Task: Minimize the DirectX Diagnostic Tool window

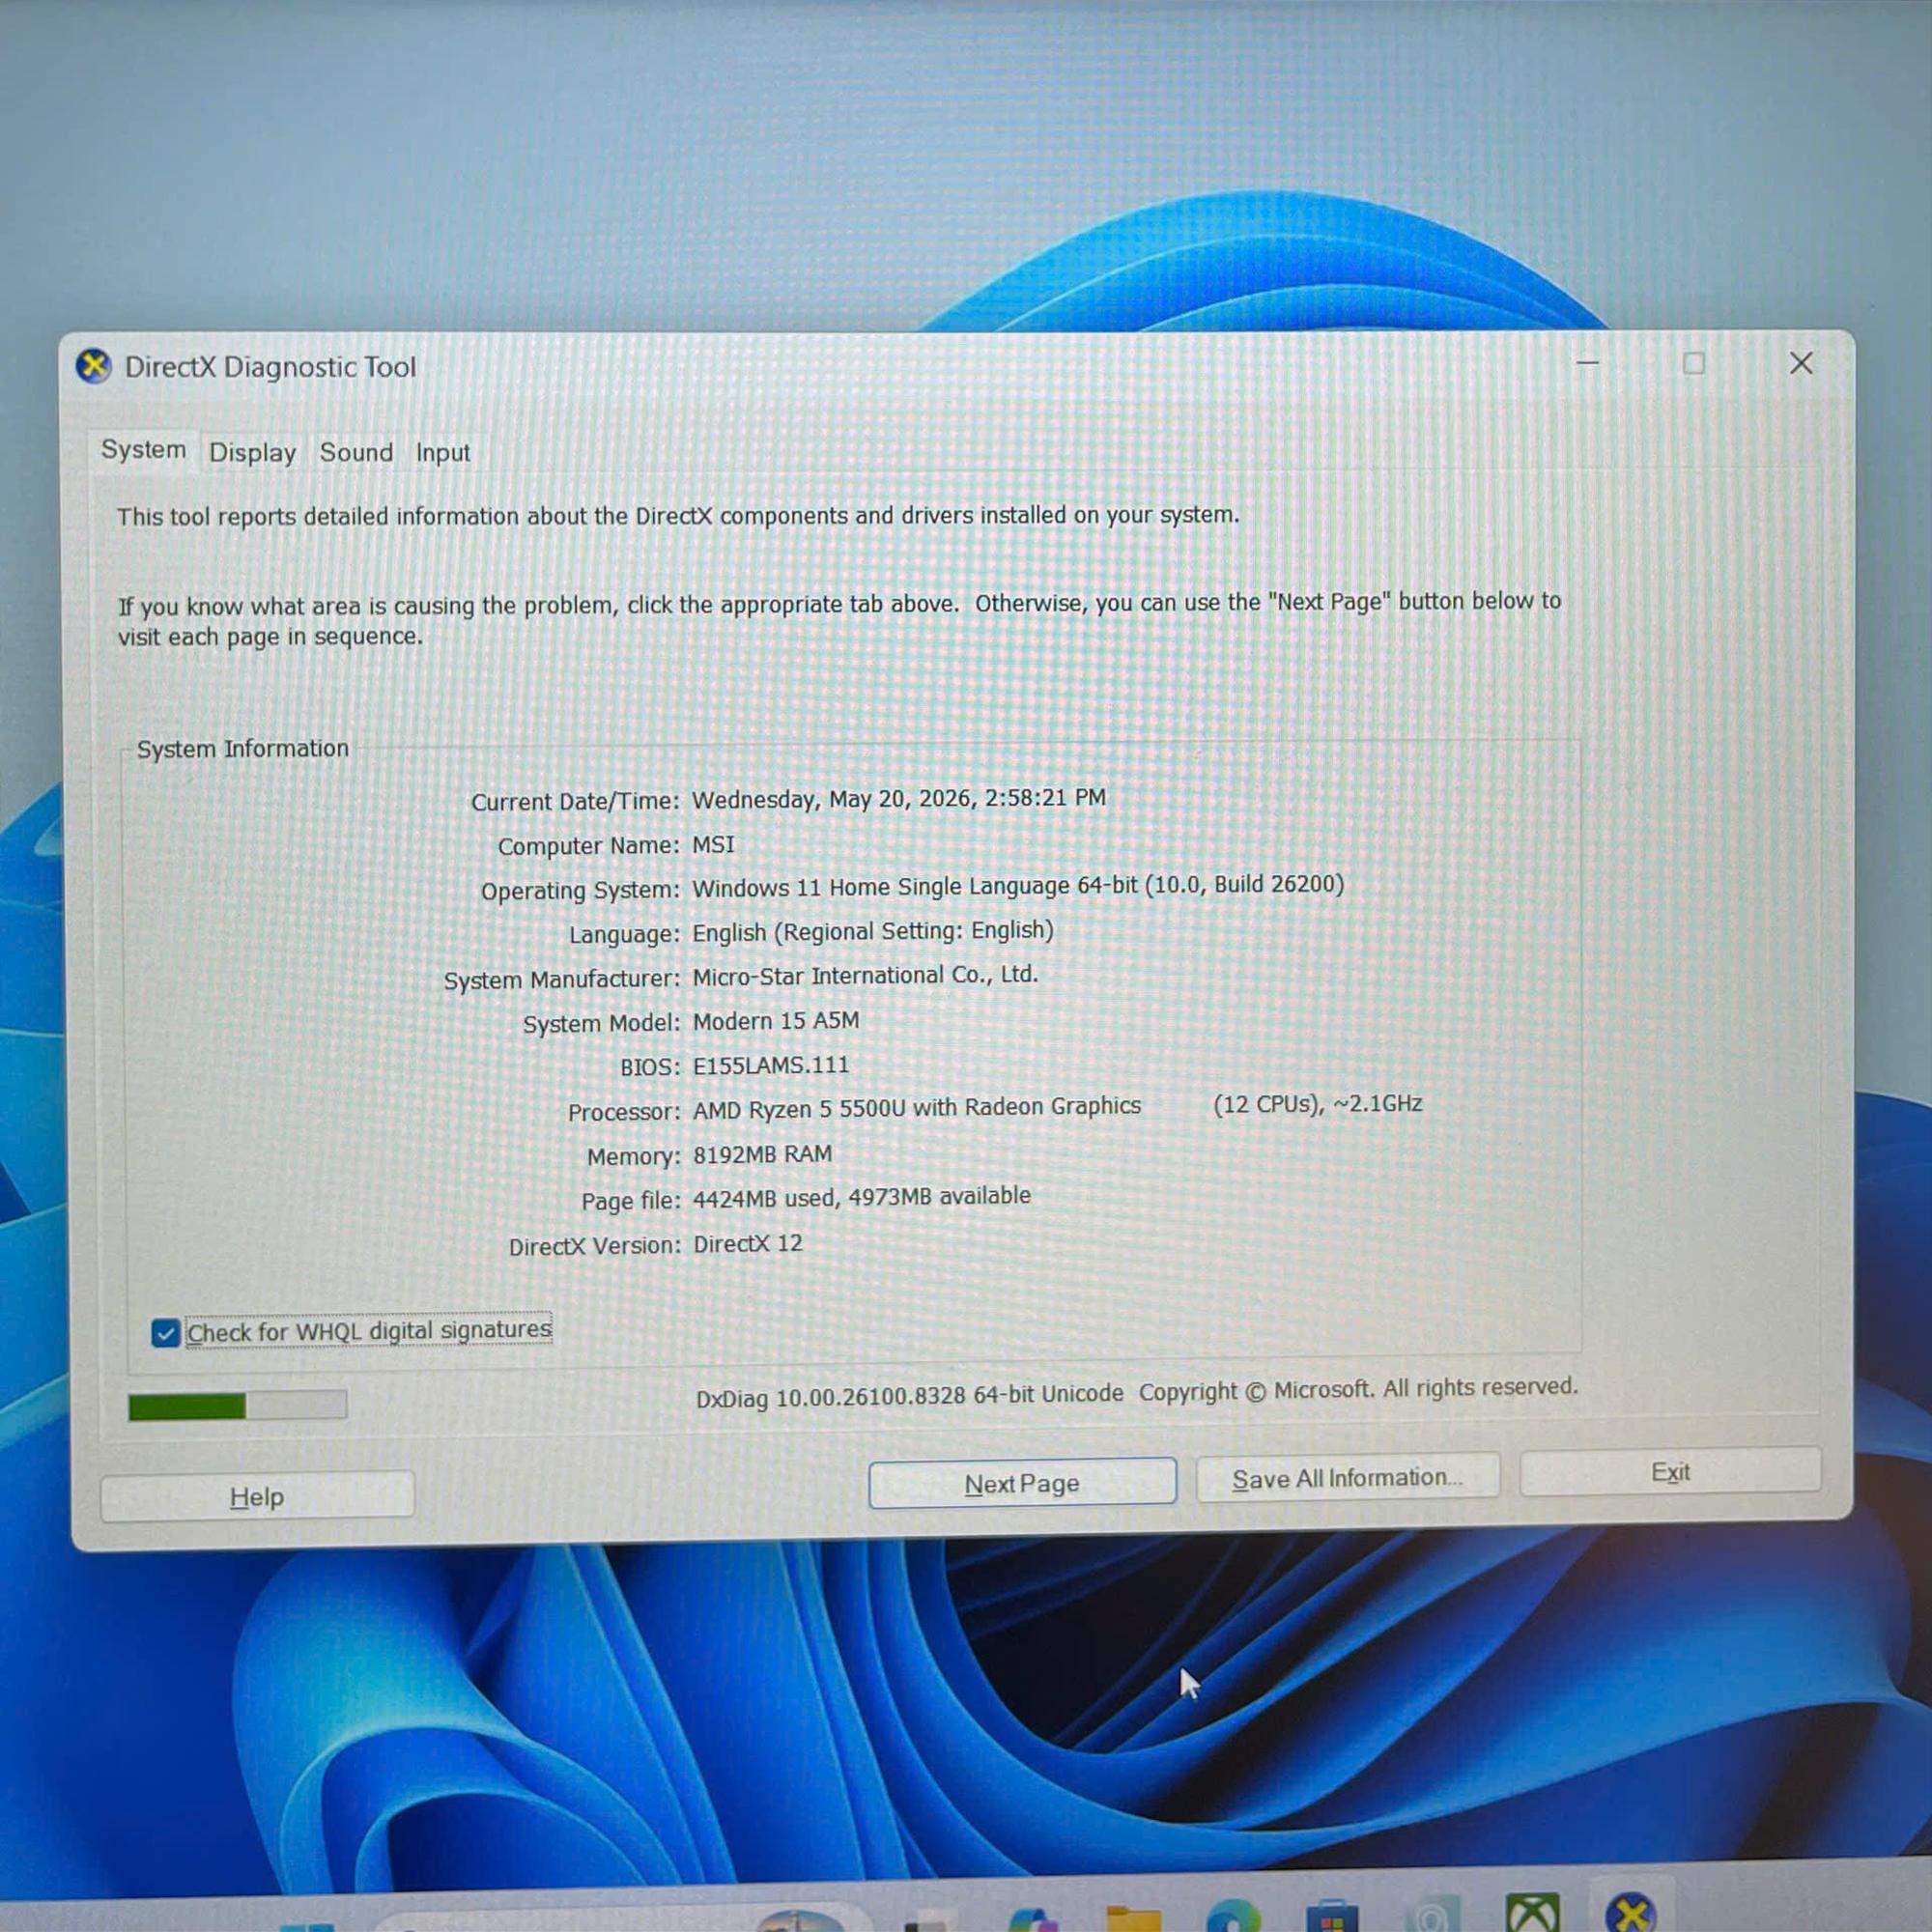Action: coord(1588,363)
